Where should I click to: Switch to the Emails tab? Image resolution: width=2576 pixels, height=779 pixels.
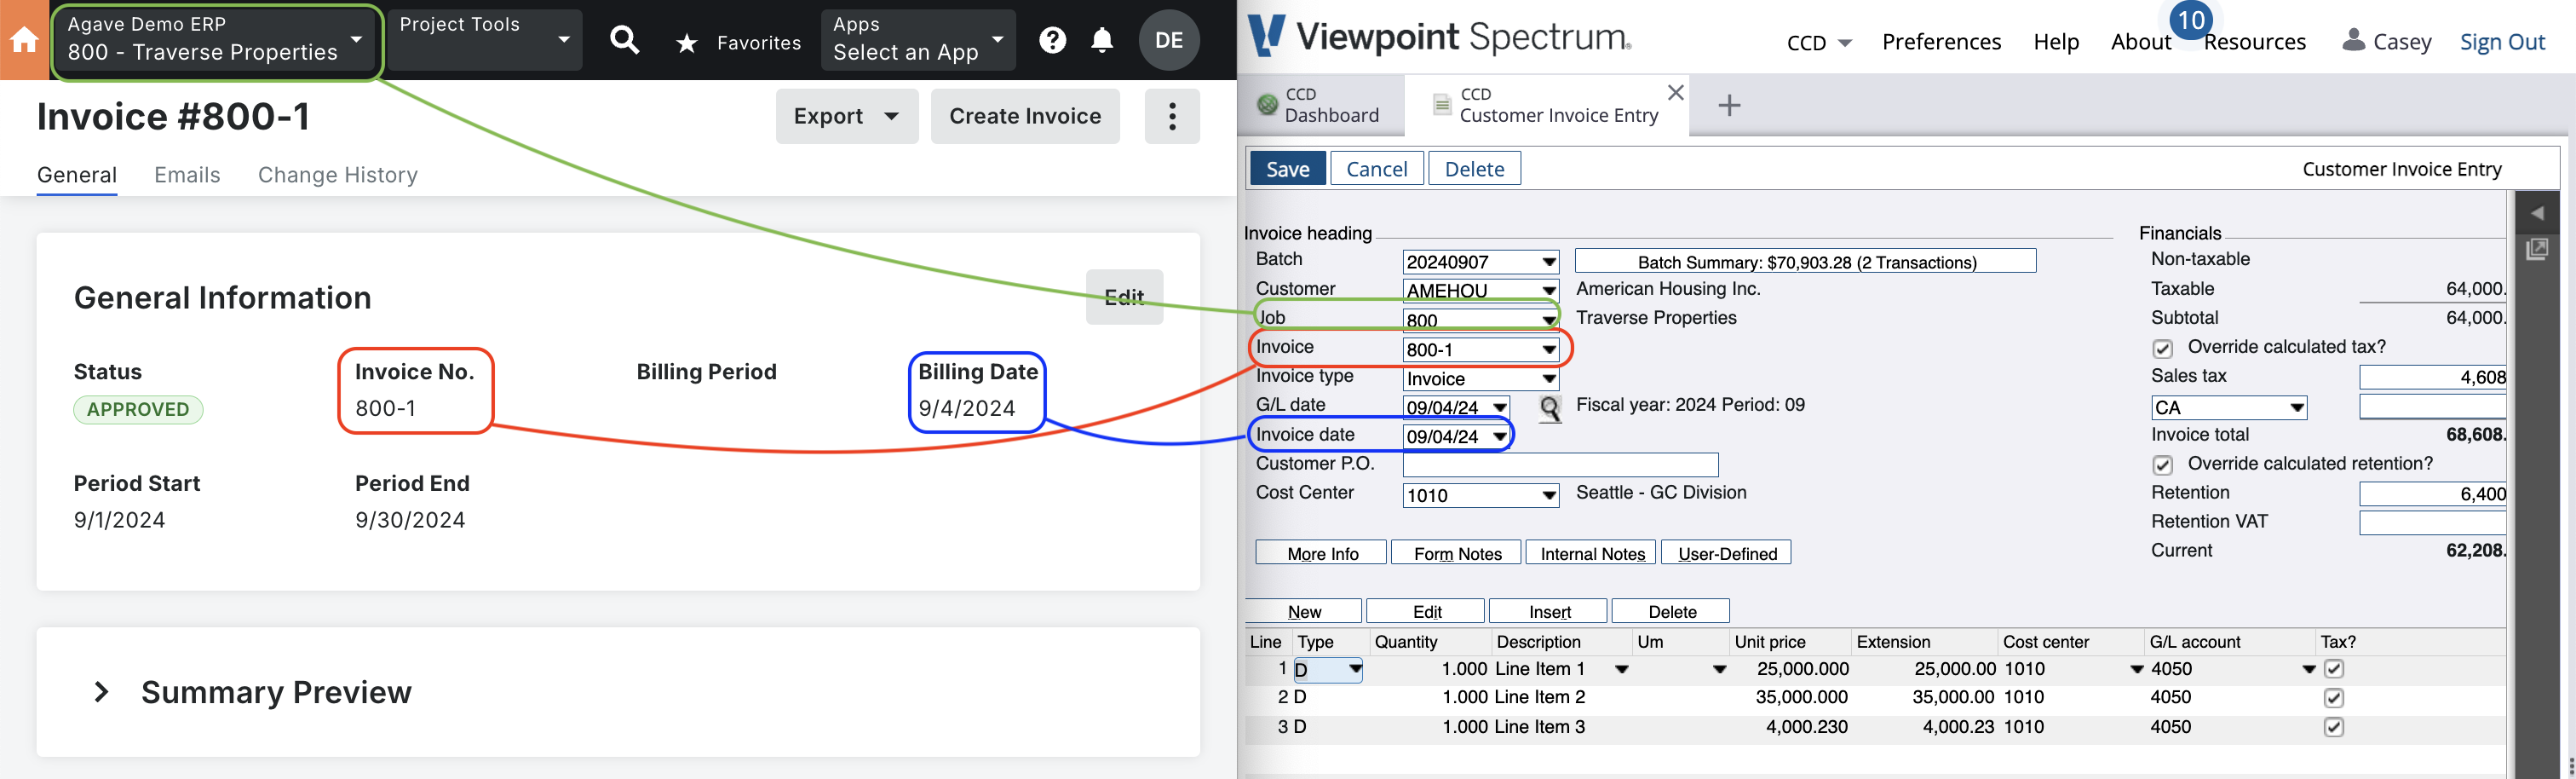[x=187, y=175]
